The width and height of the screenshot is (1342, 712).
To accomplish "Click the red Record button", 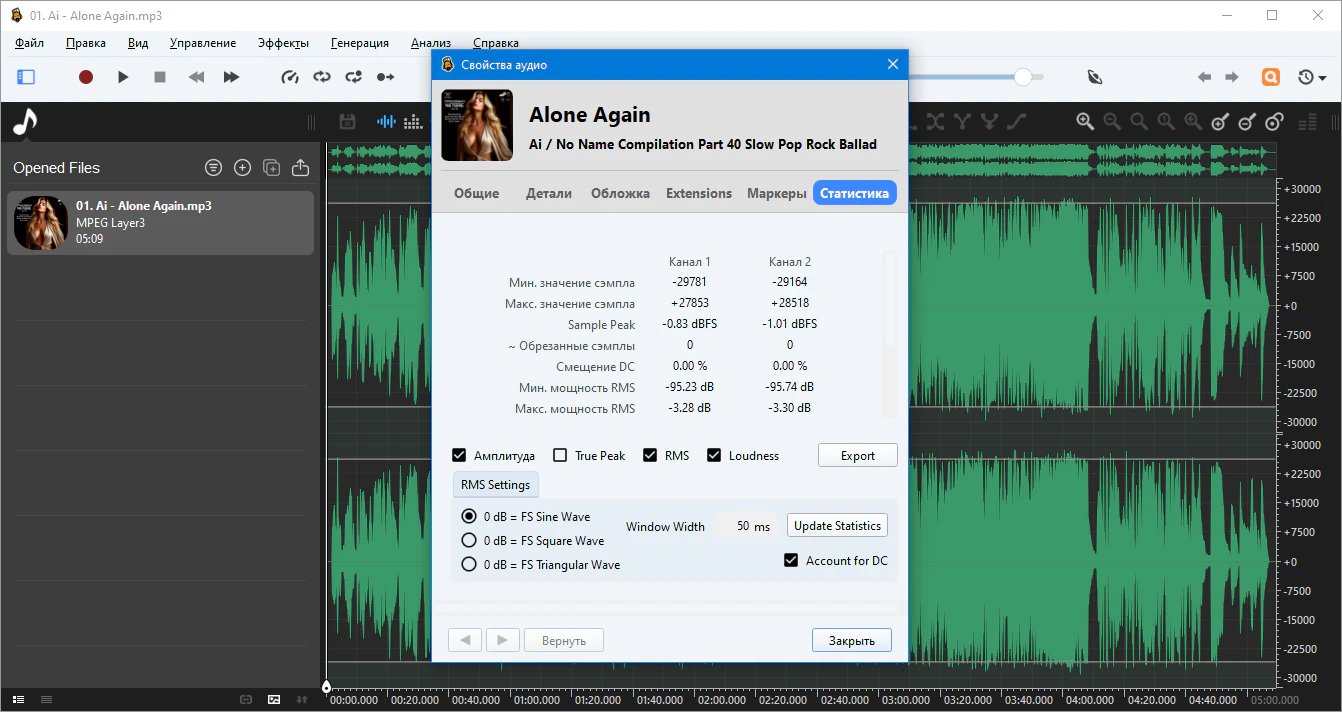I will coord(86,77).
